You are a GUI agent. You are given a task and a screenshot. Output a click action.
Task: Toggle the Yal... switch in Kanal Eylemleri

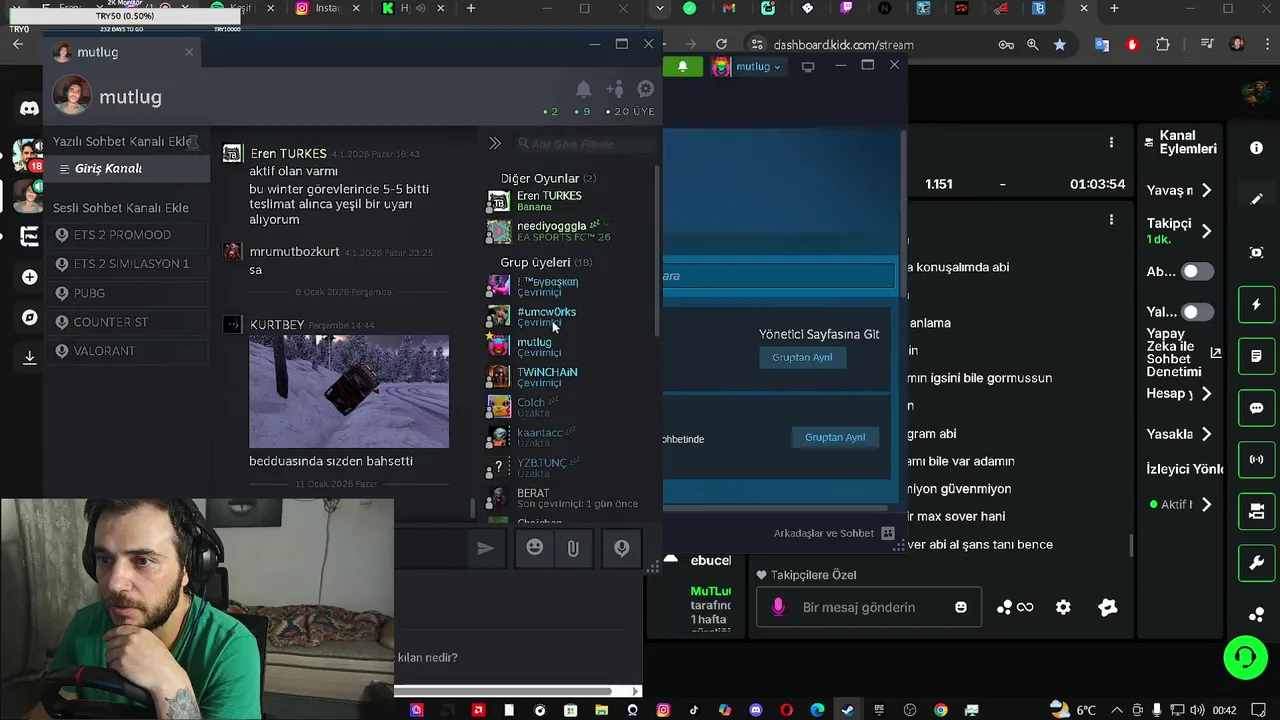[1197, 312]
